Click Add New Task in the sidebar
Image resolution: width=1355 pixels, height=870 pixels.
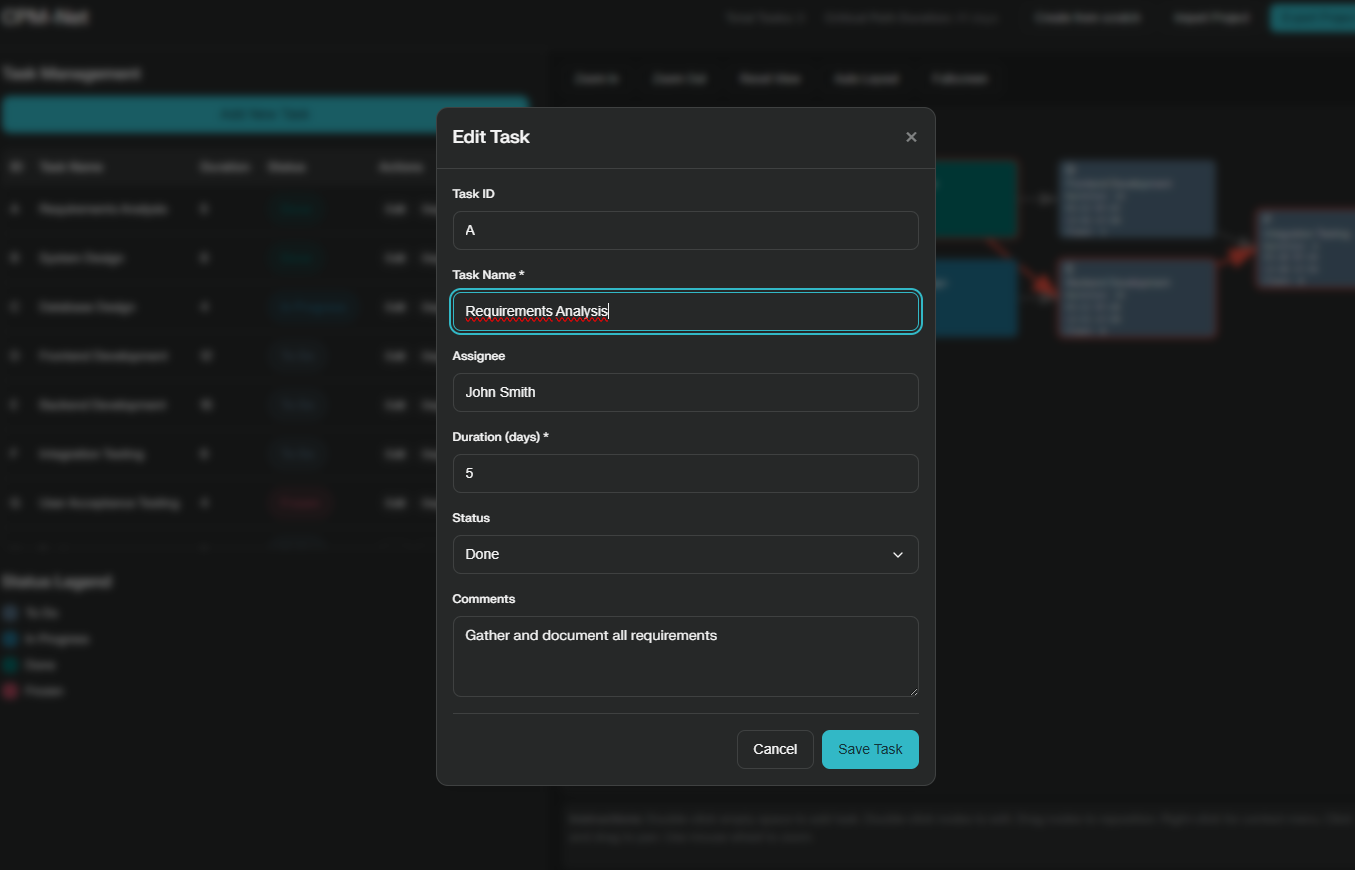264,114
